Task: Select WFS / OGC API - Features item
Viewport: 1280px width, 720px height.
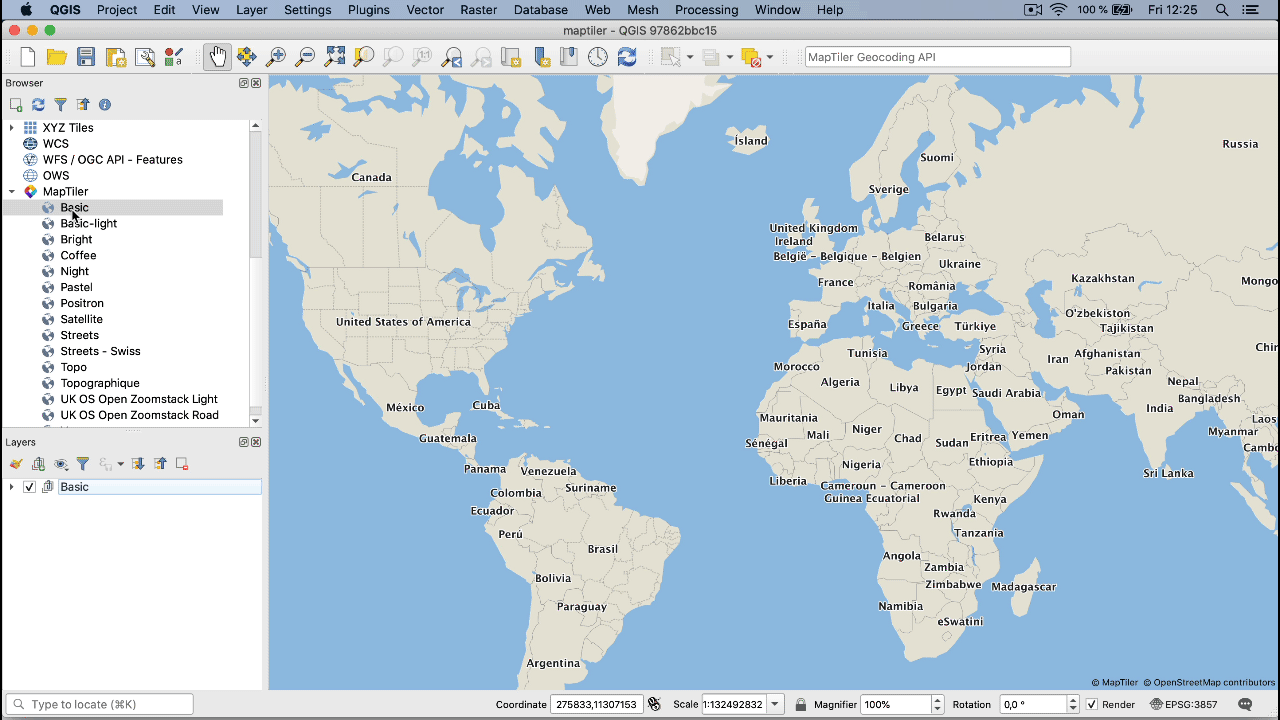Action: [x=113, y=160]
